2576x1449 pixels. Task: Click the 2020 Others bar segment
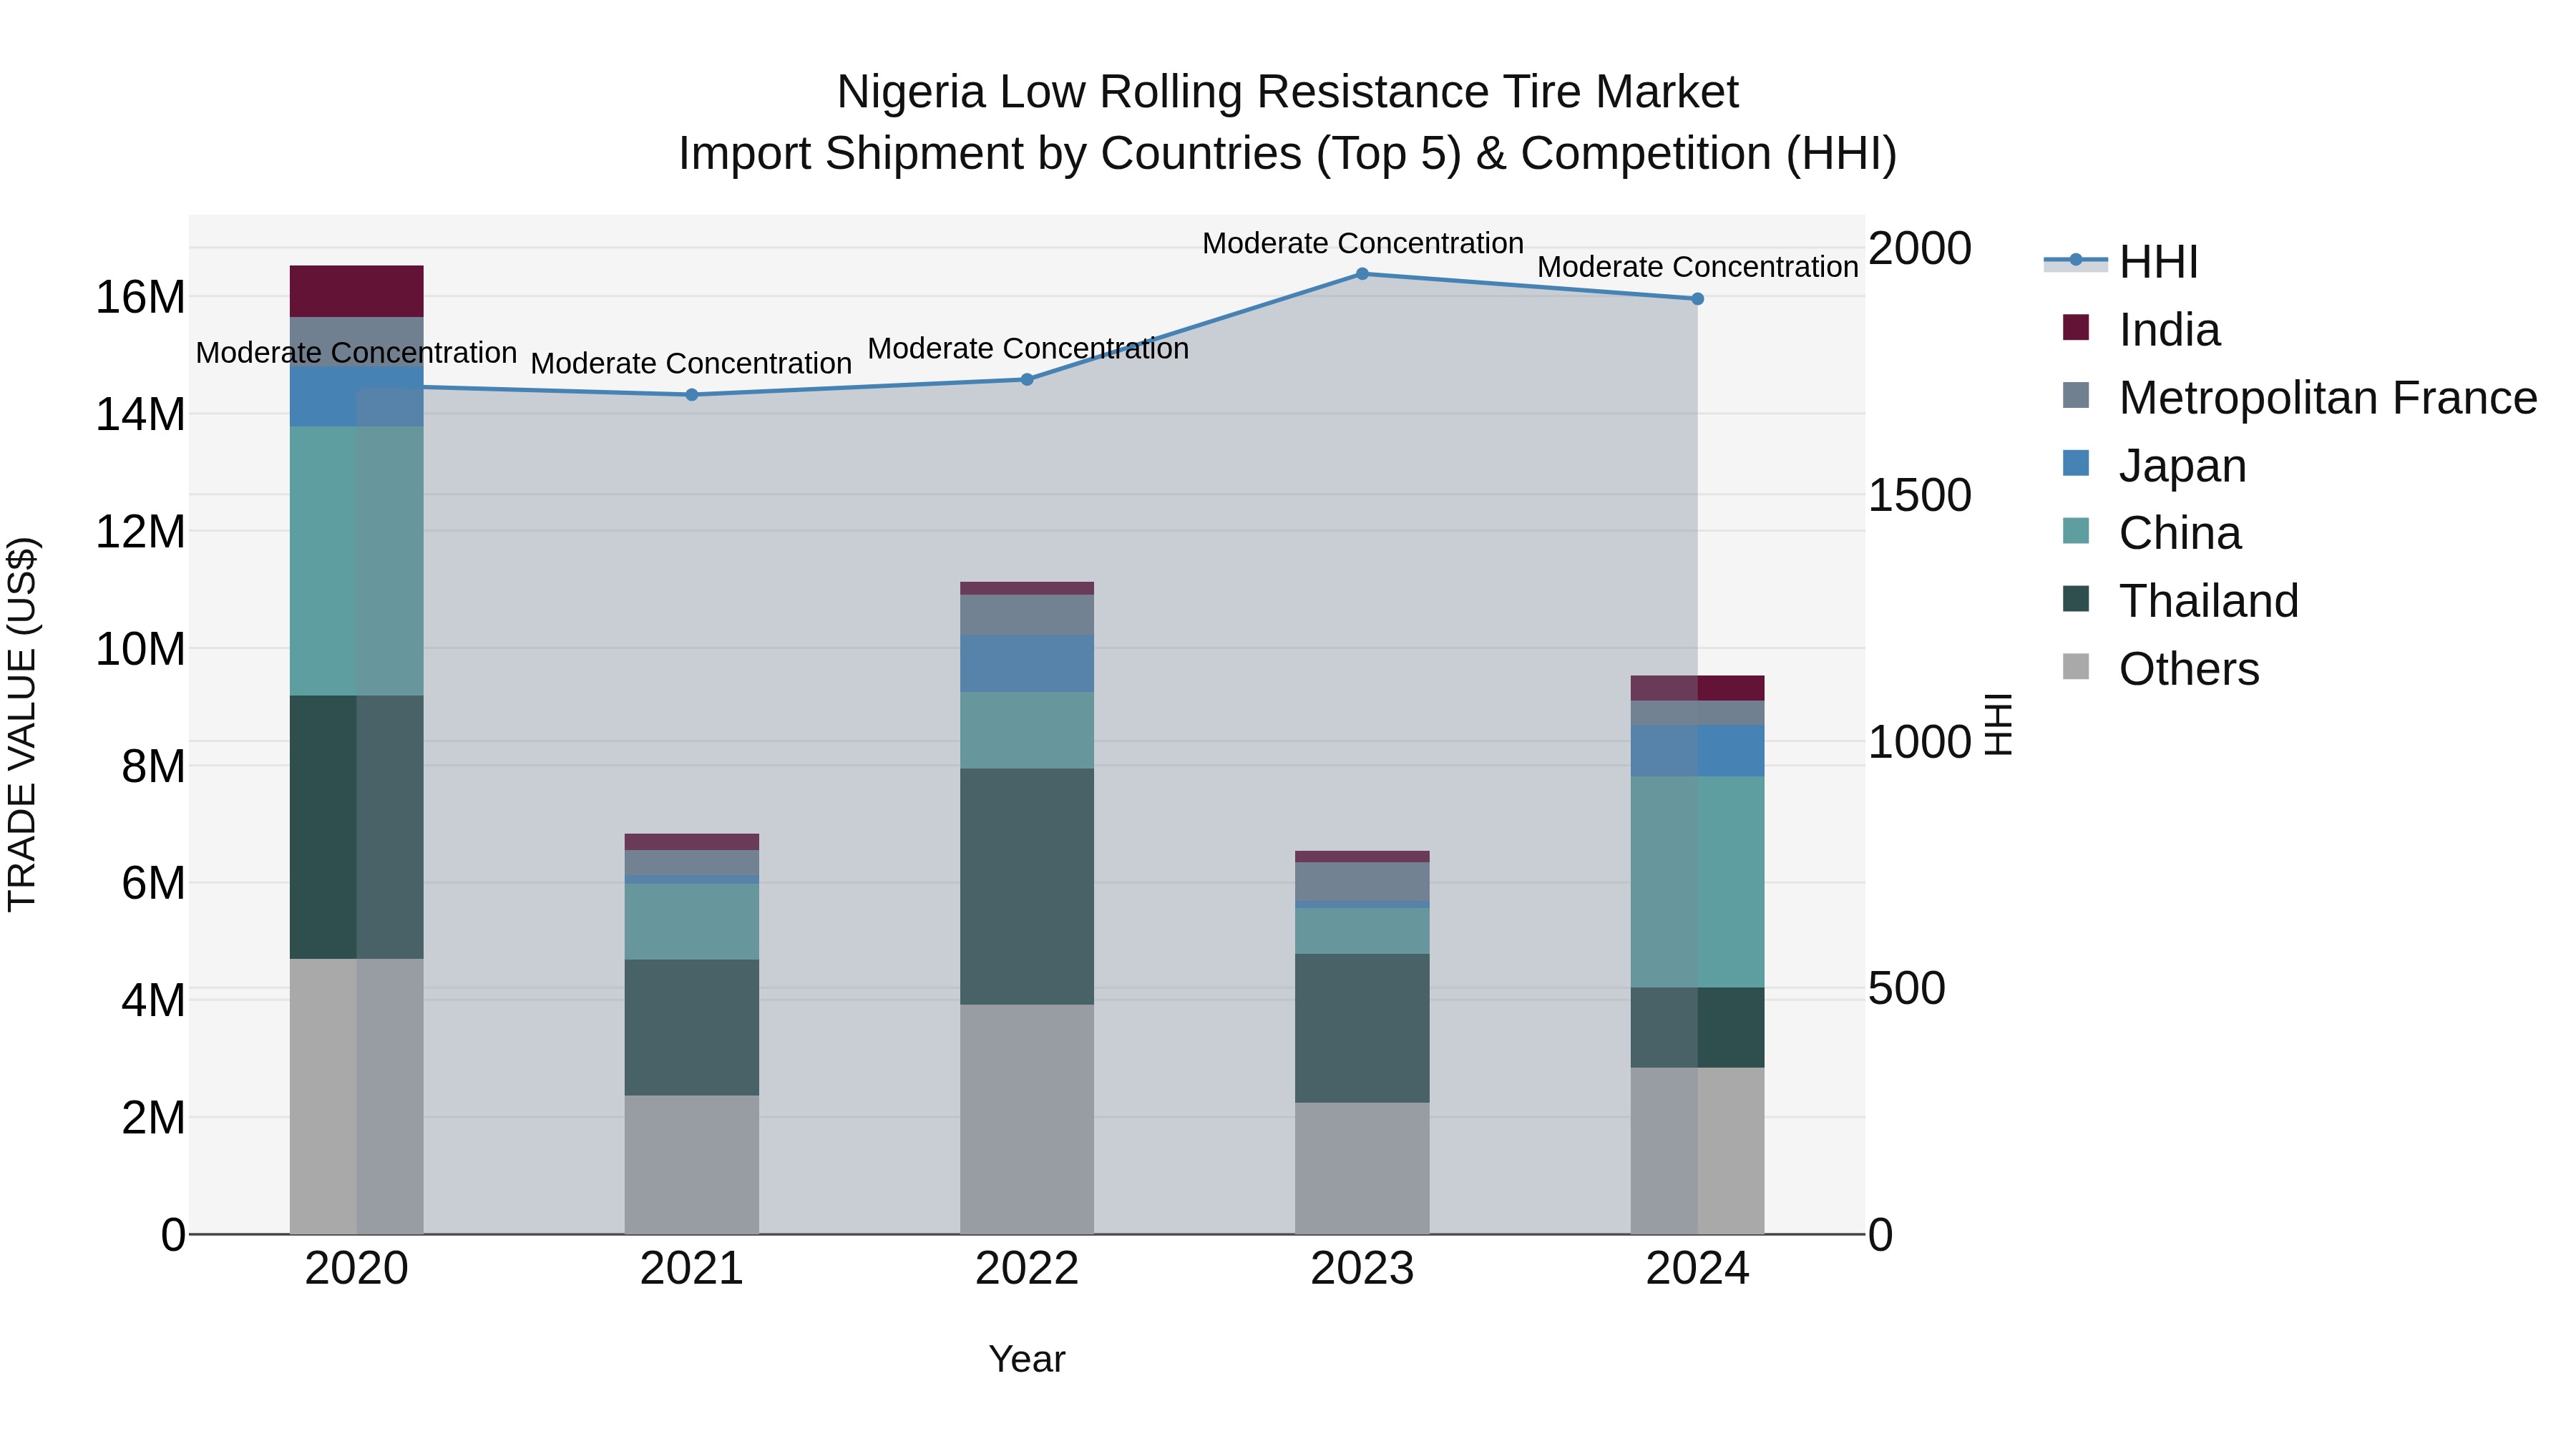click(x=357, y=1096)
